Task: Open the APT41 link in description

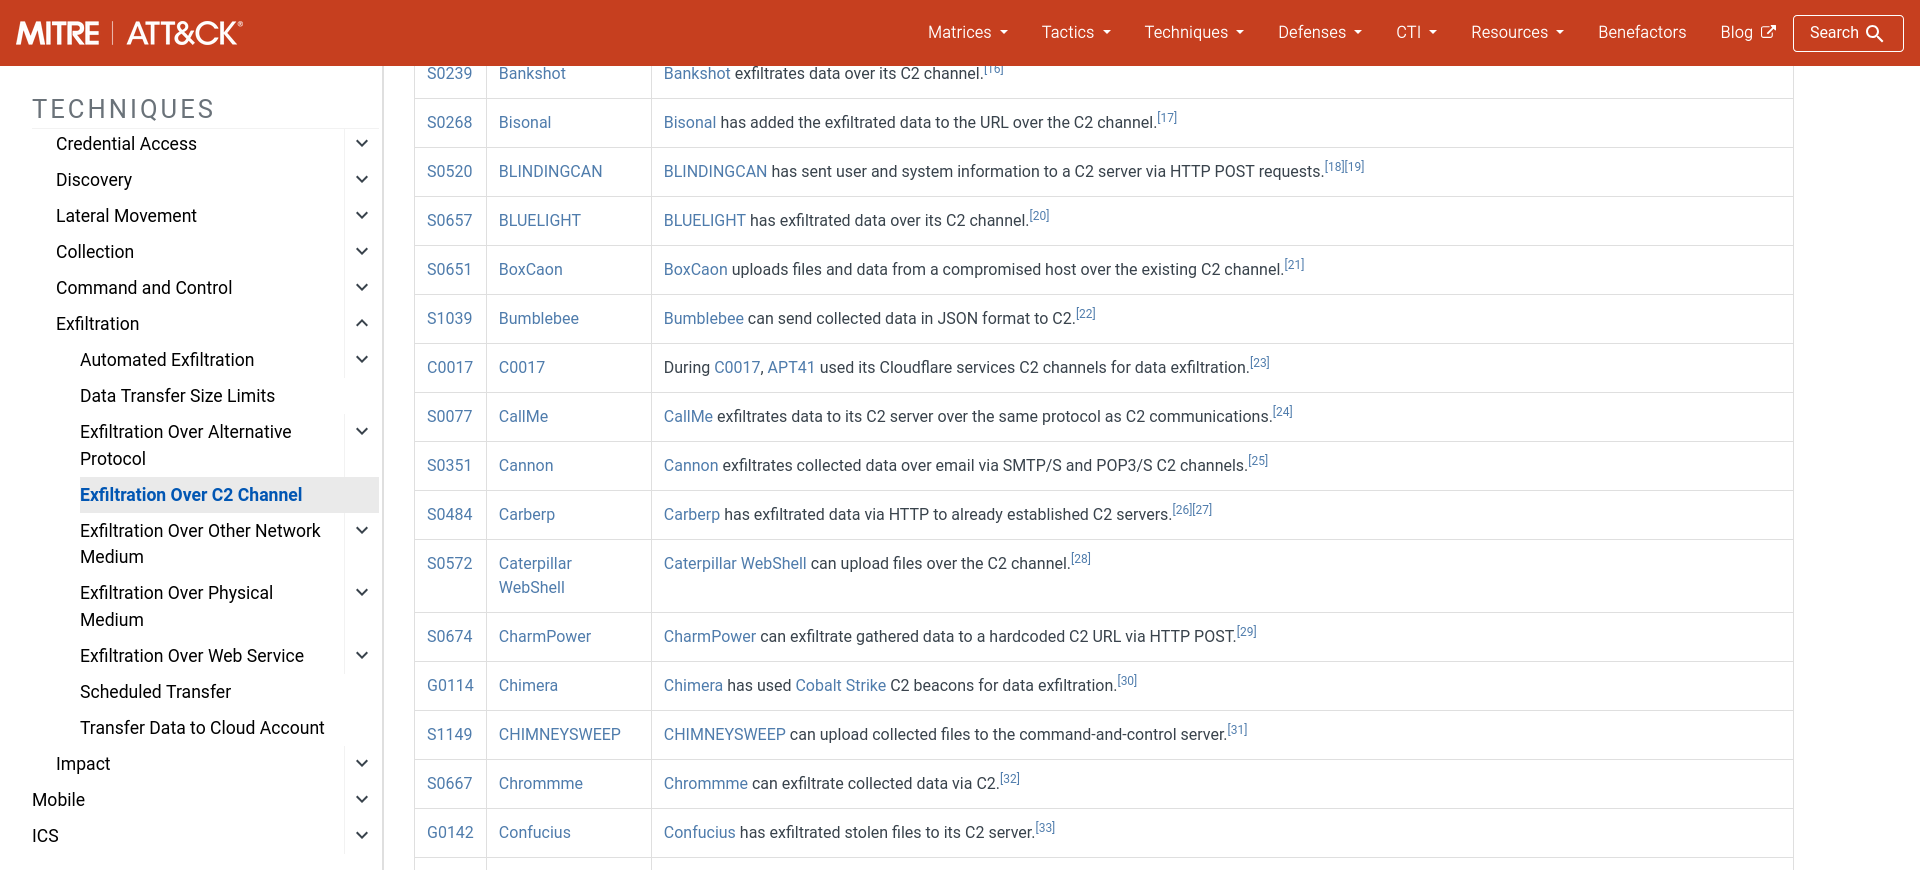Action: tap(791, 368)
